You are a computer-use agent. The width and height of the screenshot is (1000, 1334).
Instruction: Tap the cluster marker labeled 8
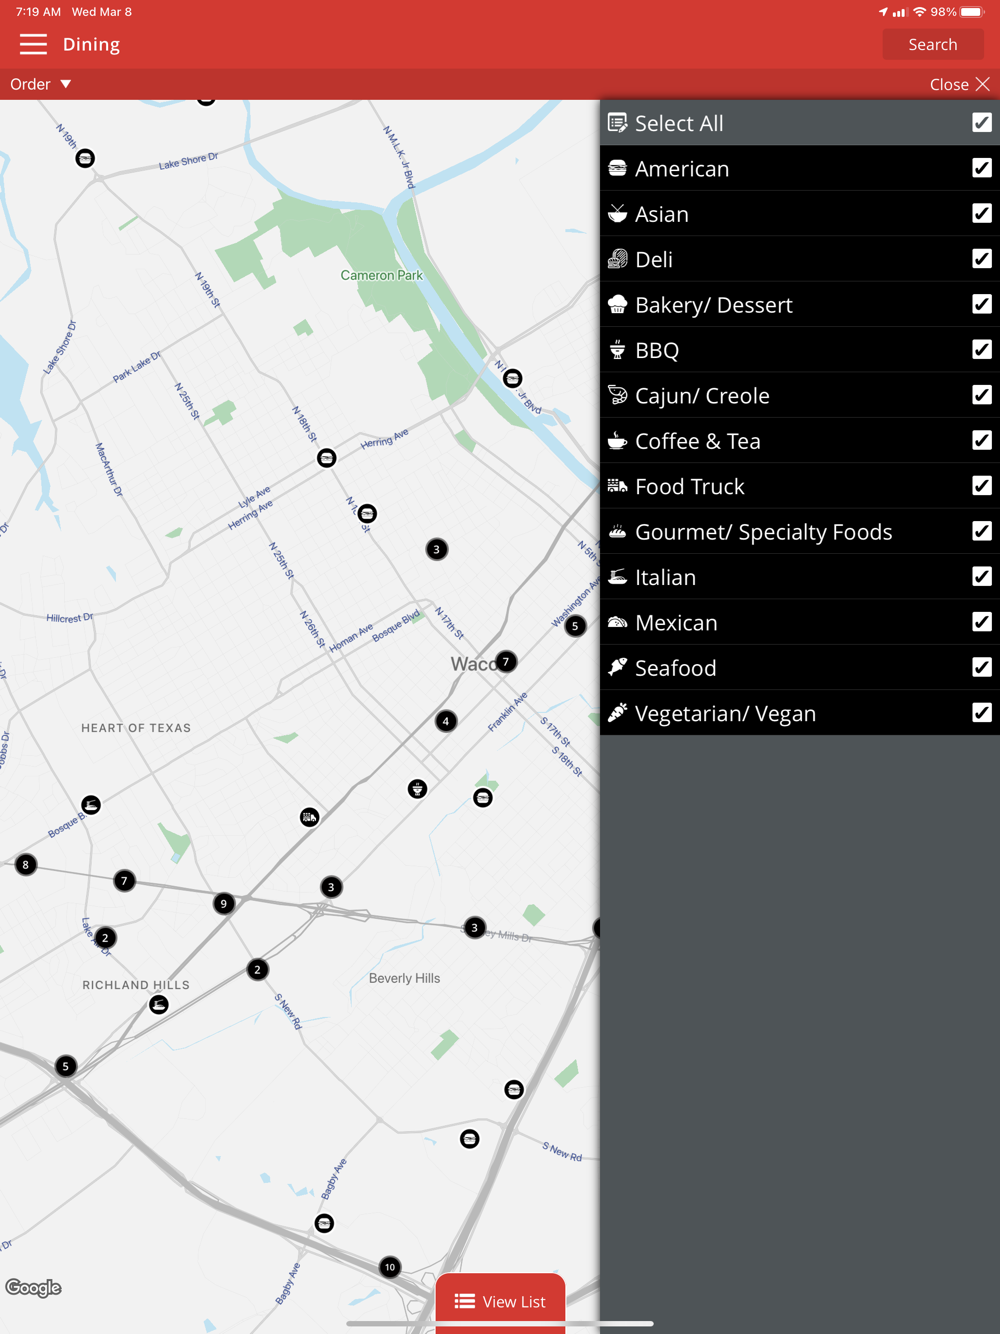coord(26,864)
